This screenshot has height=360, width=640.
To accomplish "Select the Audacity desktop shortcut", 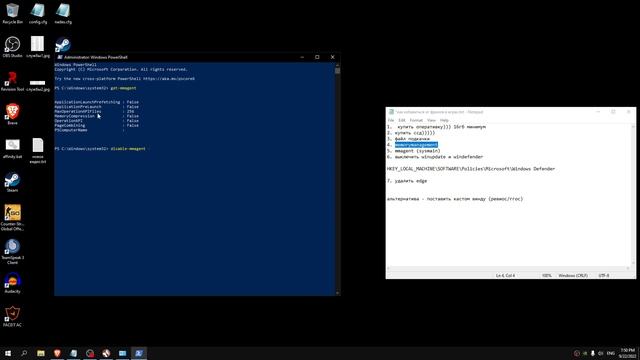I will pos(12,283).
